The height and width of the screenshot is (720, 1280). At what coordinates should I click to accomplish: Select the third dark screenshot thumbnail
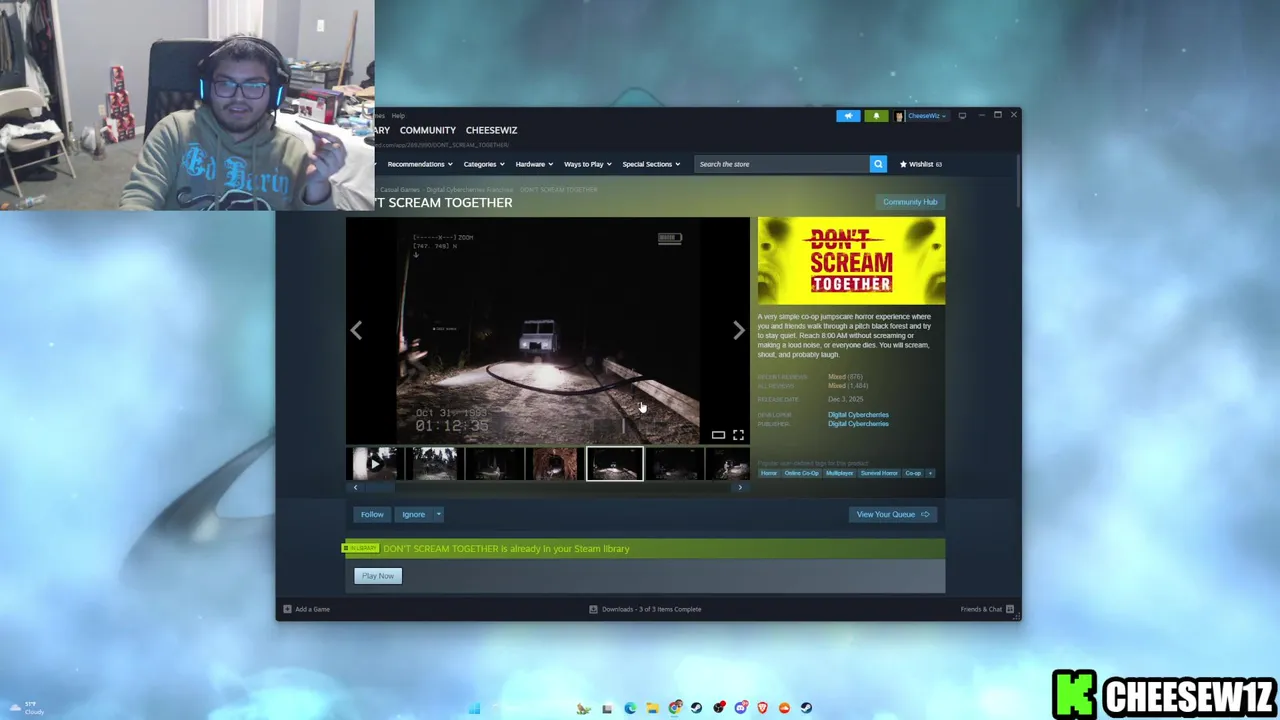495,464
